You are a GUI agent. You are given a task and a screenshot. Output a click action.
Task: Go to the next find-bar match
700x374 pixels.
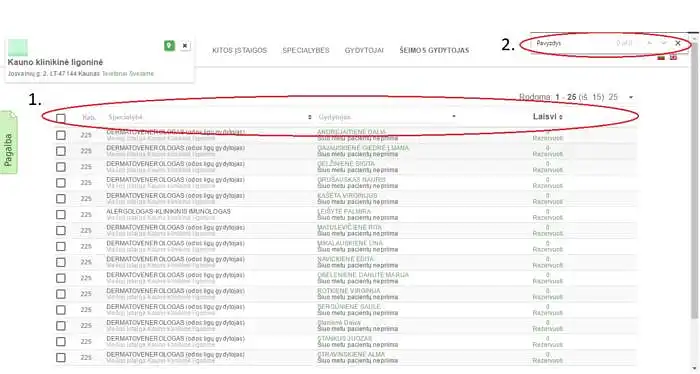pyautogui.click(x=664, y=43)
